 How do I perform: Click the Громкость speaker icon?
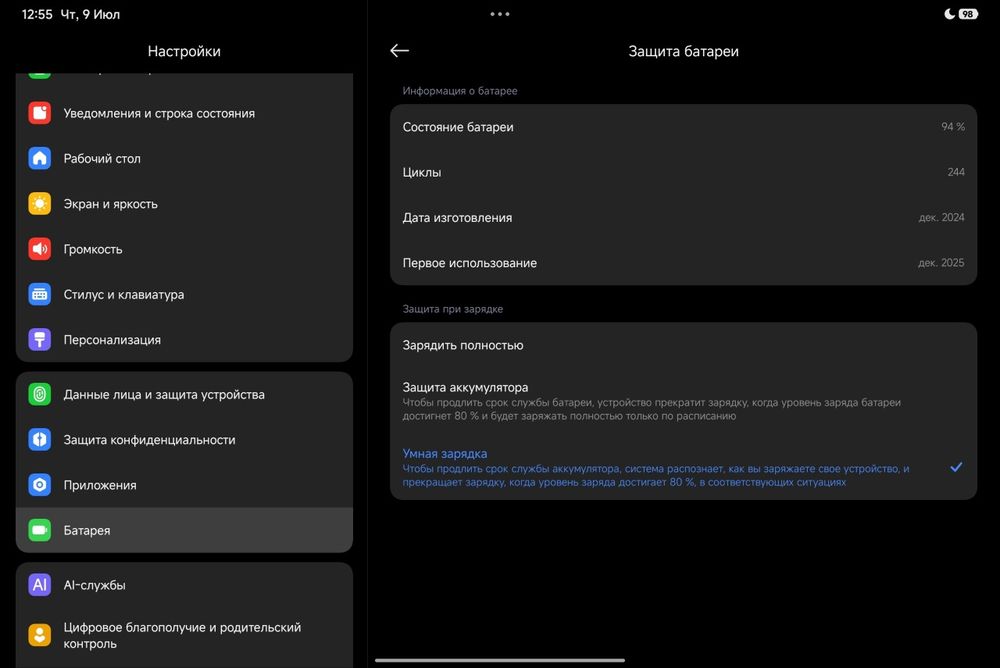40,249
